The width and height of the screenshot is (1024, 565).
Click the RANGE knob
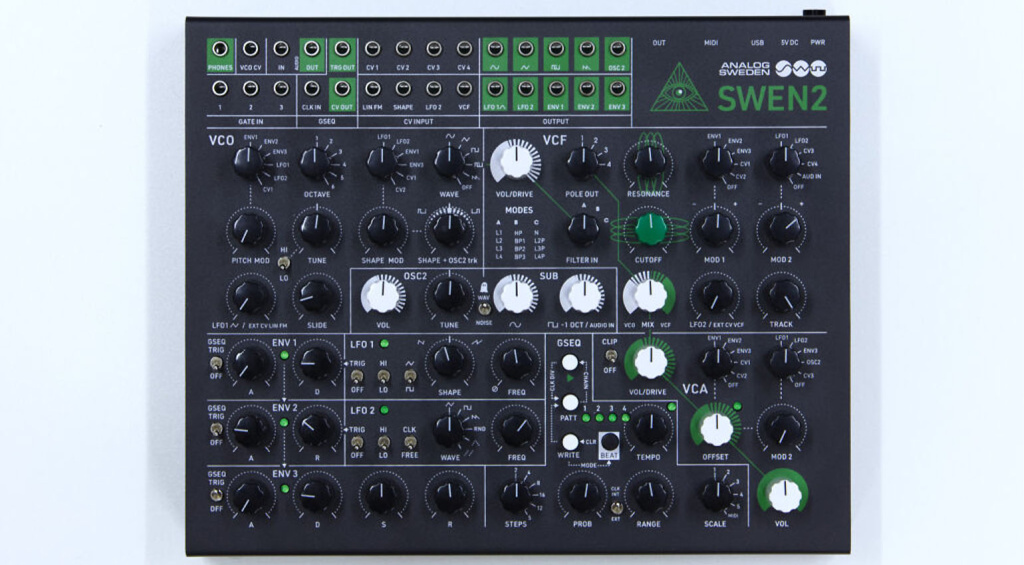(x=648, y=496)
